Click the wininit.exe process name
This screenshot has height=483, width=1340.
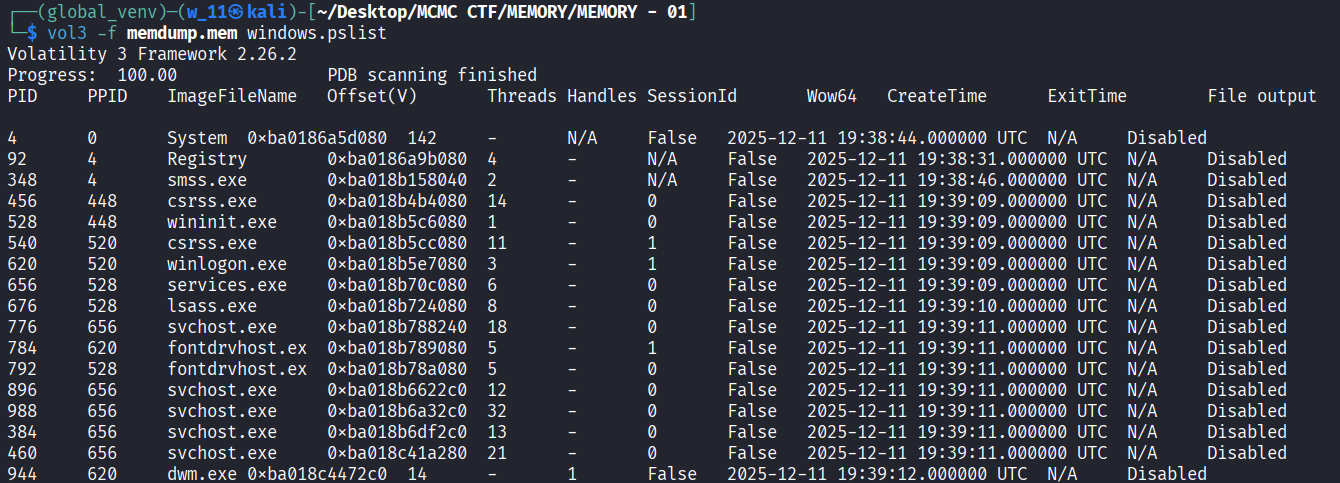point(222,222)
